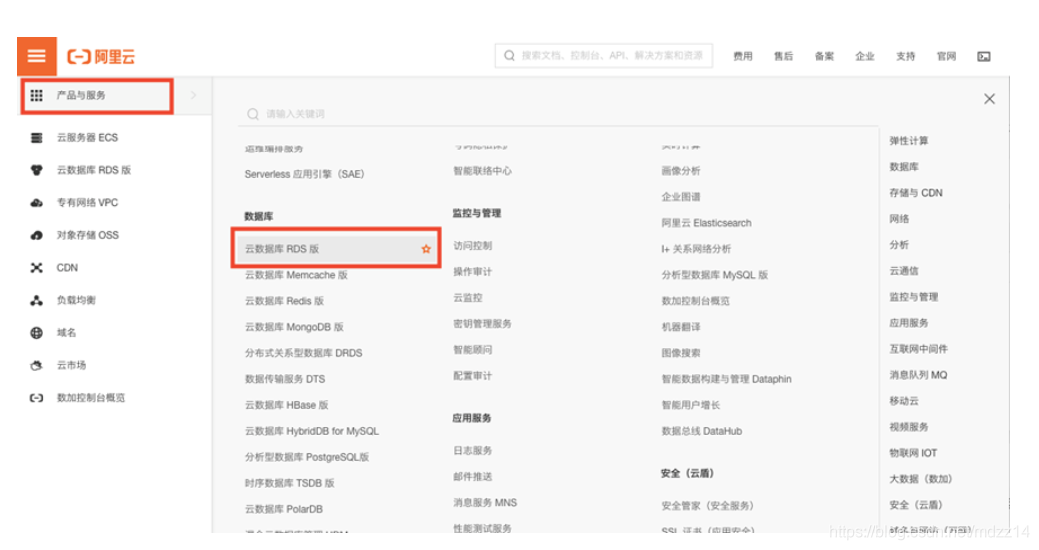Click the 域名 globe icon
Image resolution: width=1039 pixels, height=550 pixels.
pos(36,333)
